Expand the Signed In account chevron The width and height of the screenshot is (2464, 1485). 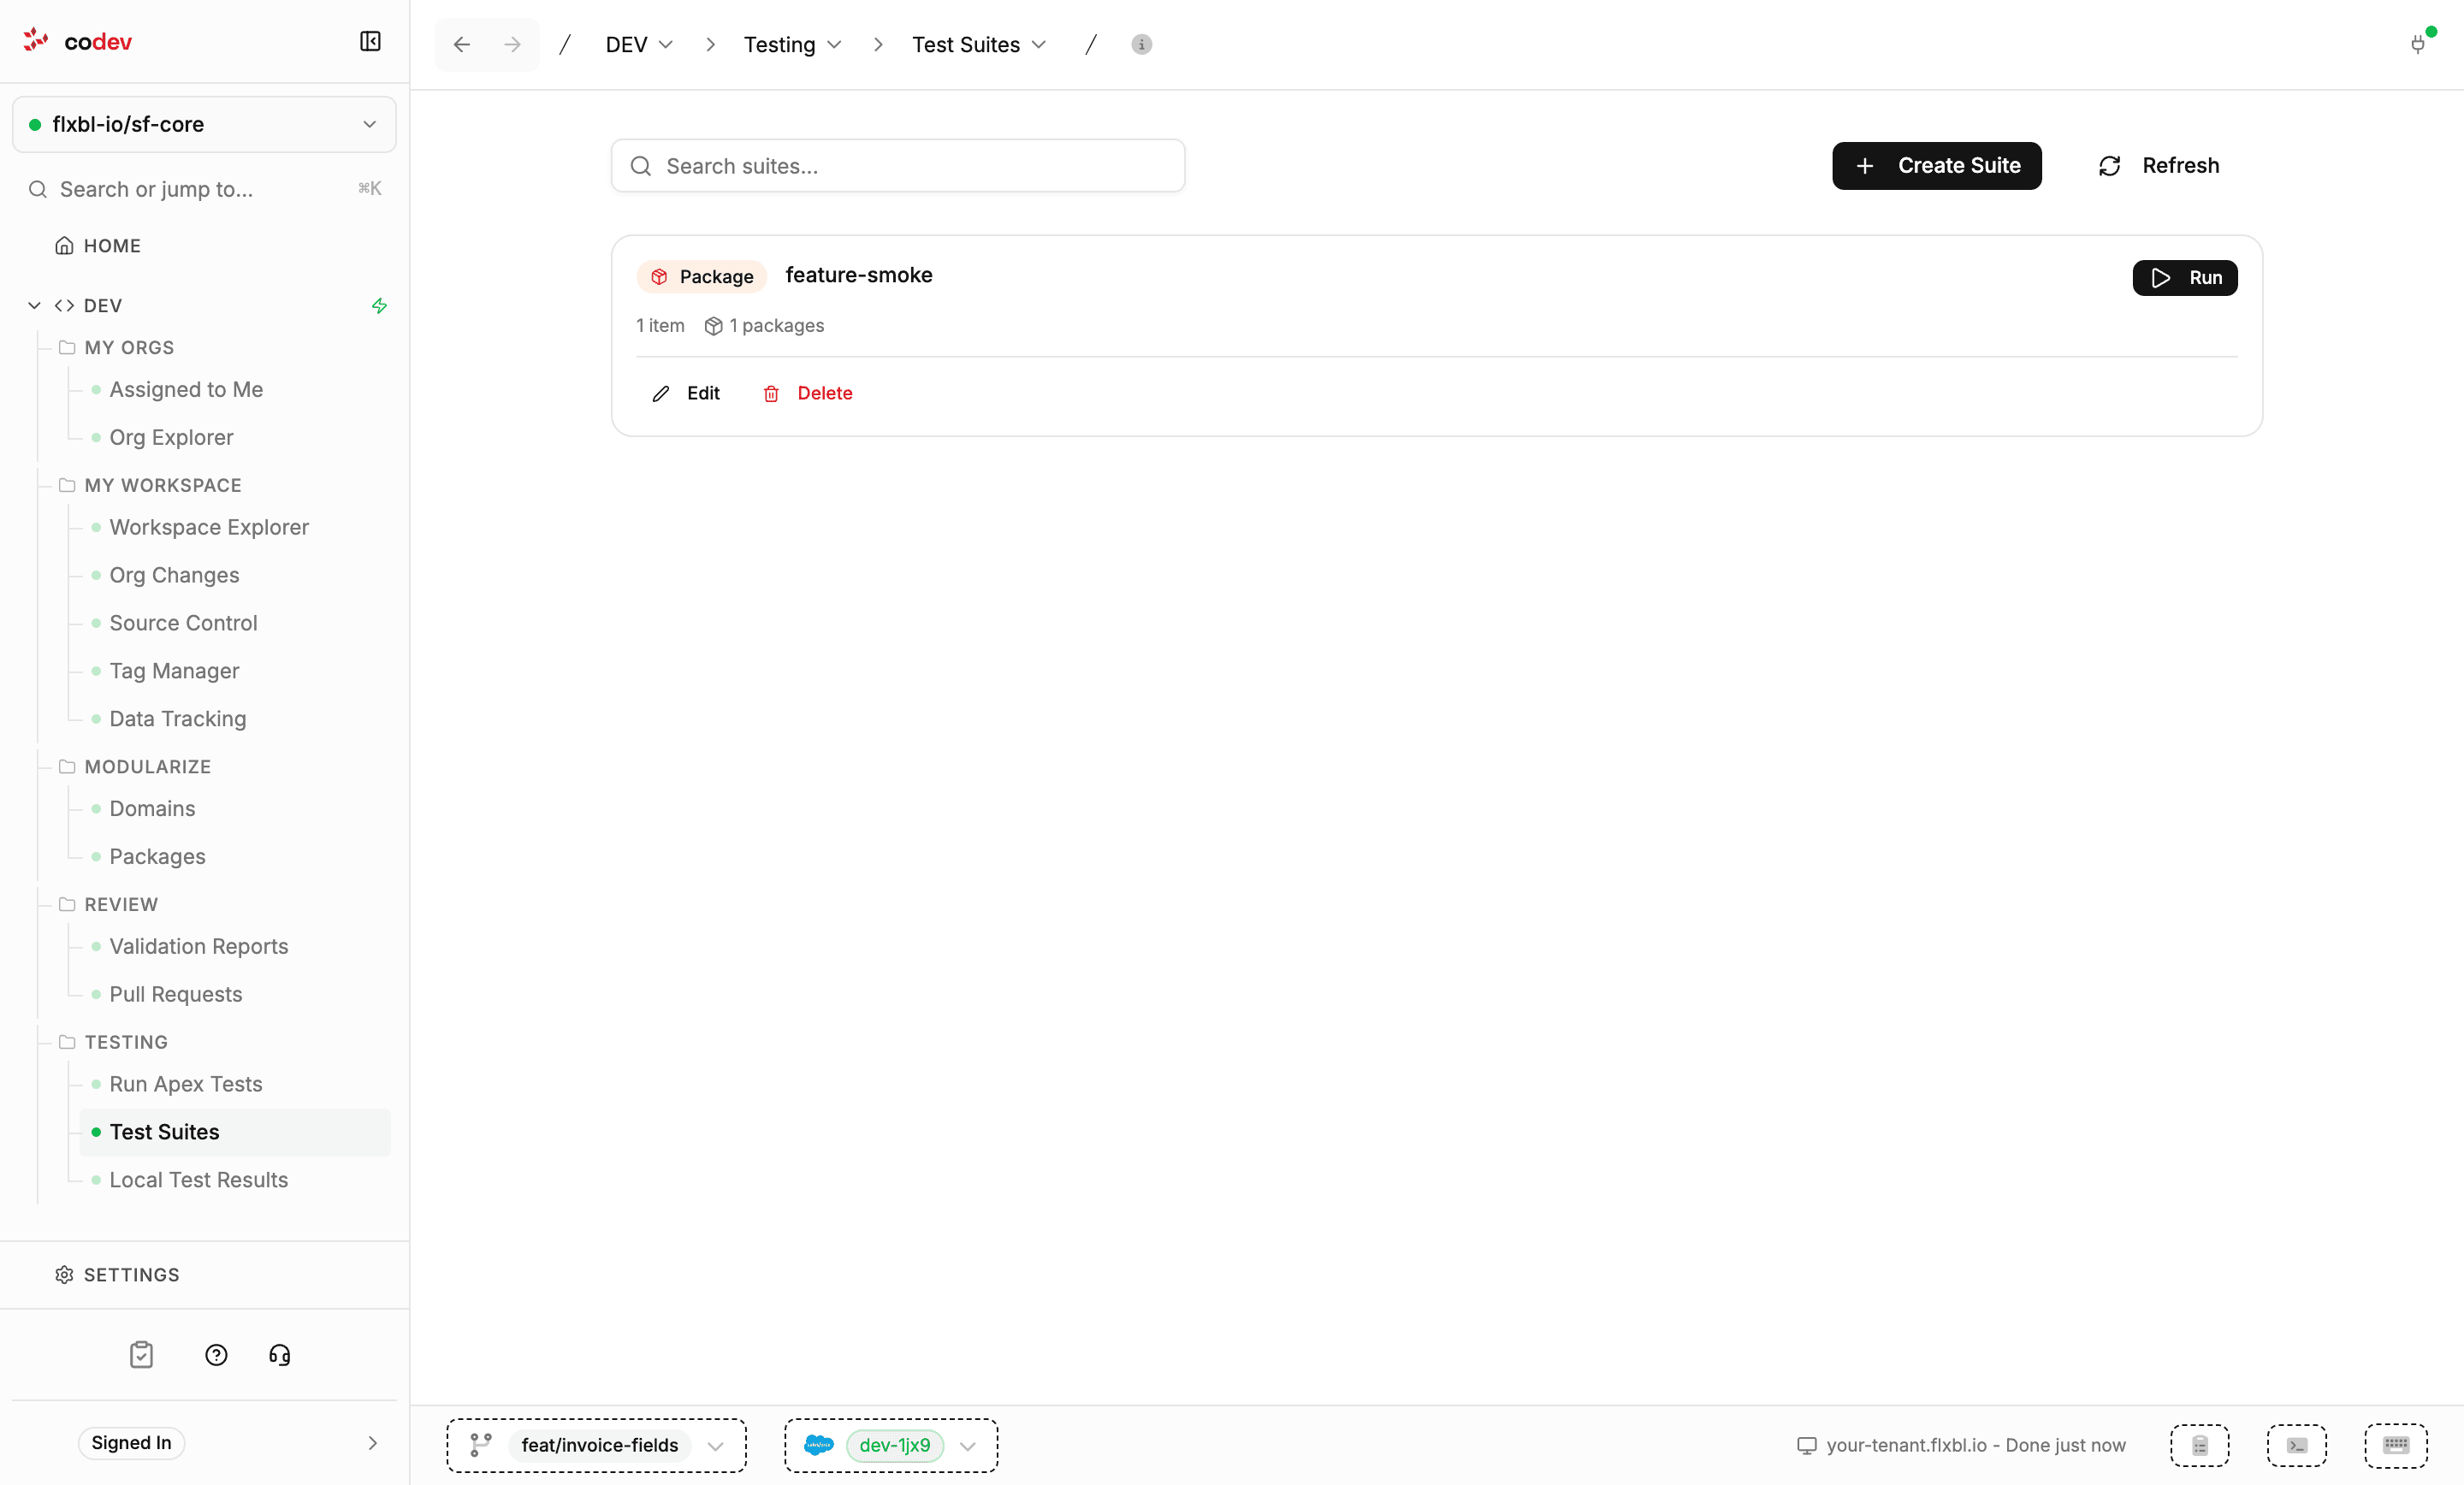coord(372,1443)
